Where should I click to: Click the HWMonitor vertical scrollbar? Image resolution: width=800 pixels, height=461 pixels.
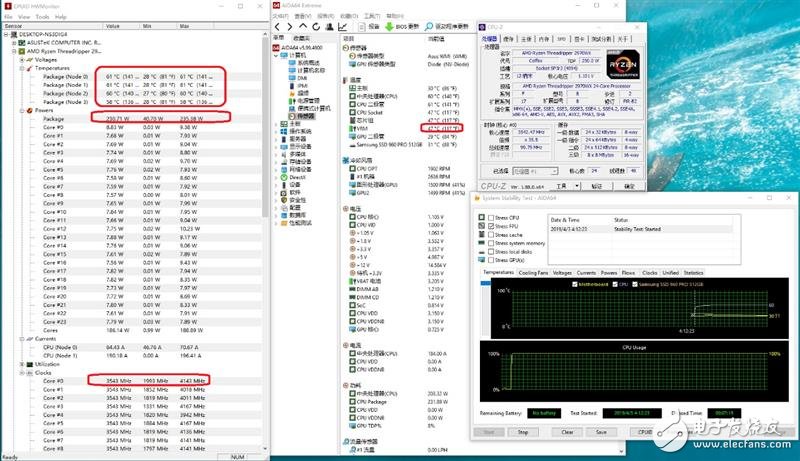click(x=265, y=127)
